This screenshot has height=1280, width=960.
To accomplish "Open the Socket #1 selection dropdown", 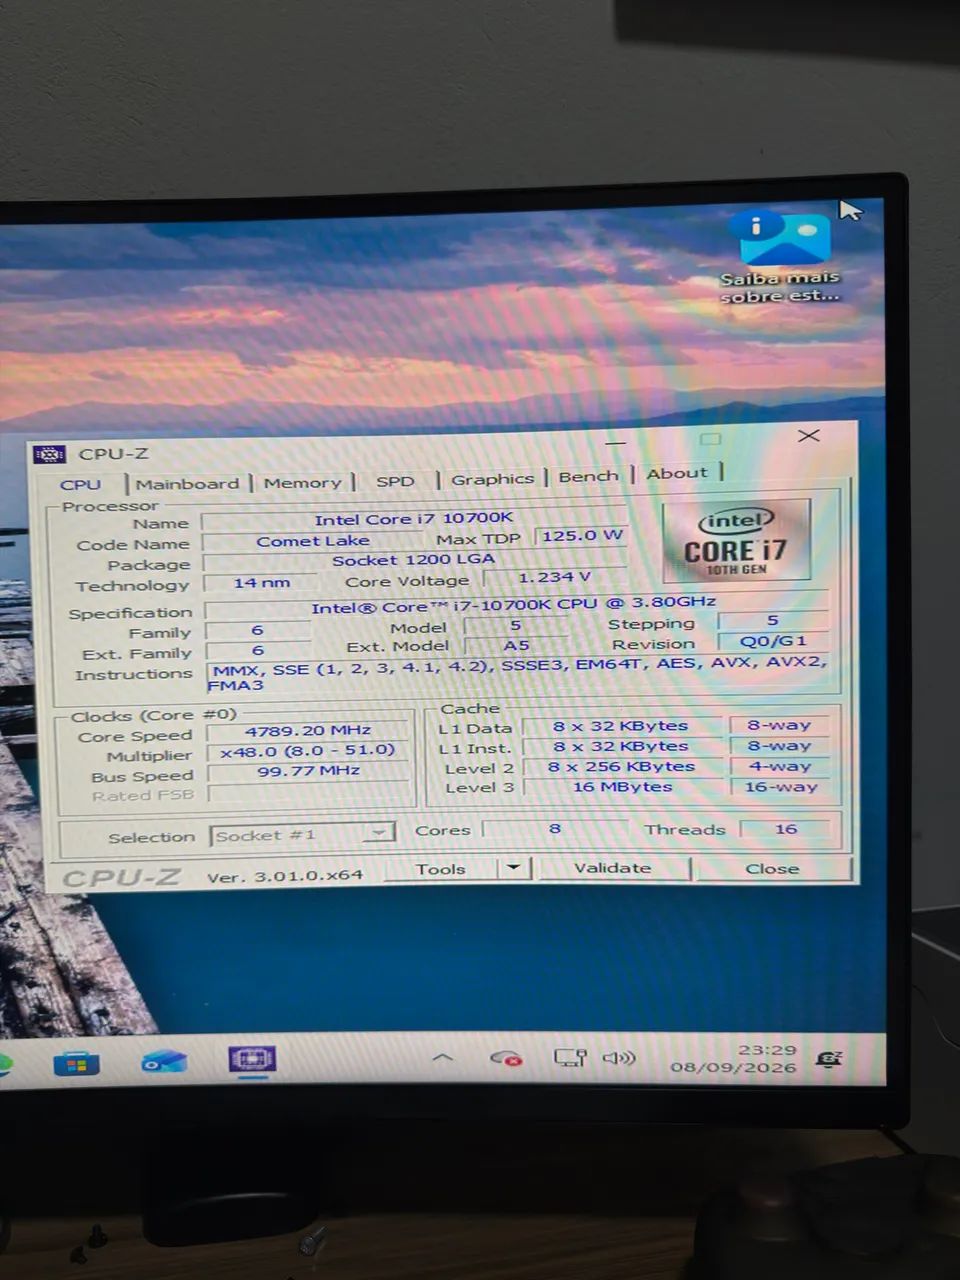I will point(303,834).
